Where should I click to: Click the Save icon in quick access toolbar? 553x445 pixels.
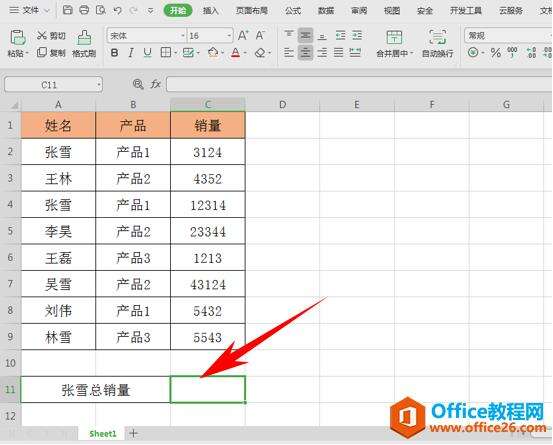pos(67,10)
